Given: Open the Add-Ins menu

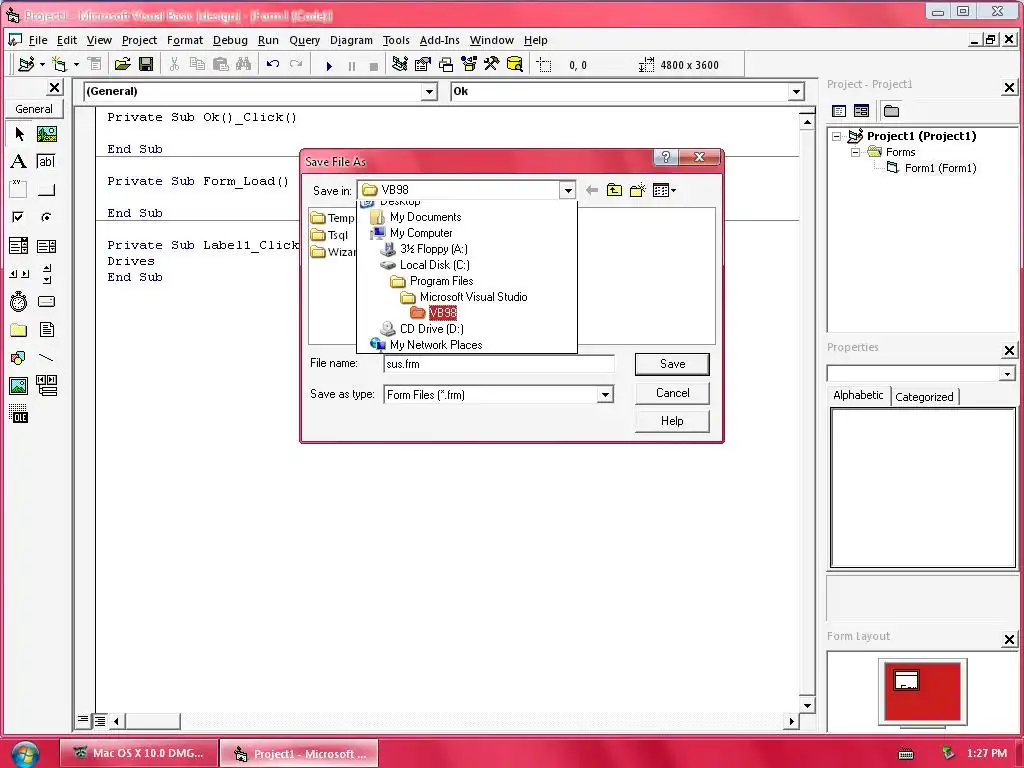Looking at the screenshot, I should point(440,40).
